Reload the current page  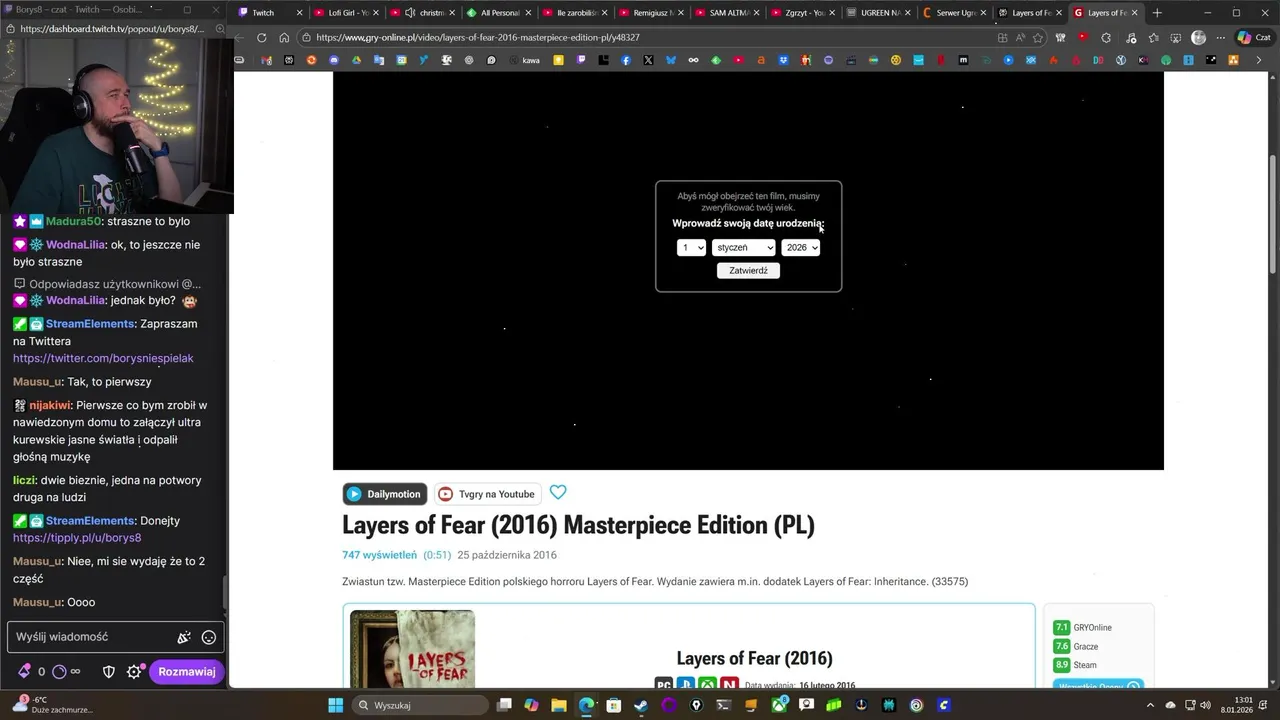click(x=262, y=37)
